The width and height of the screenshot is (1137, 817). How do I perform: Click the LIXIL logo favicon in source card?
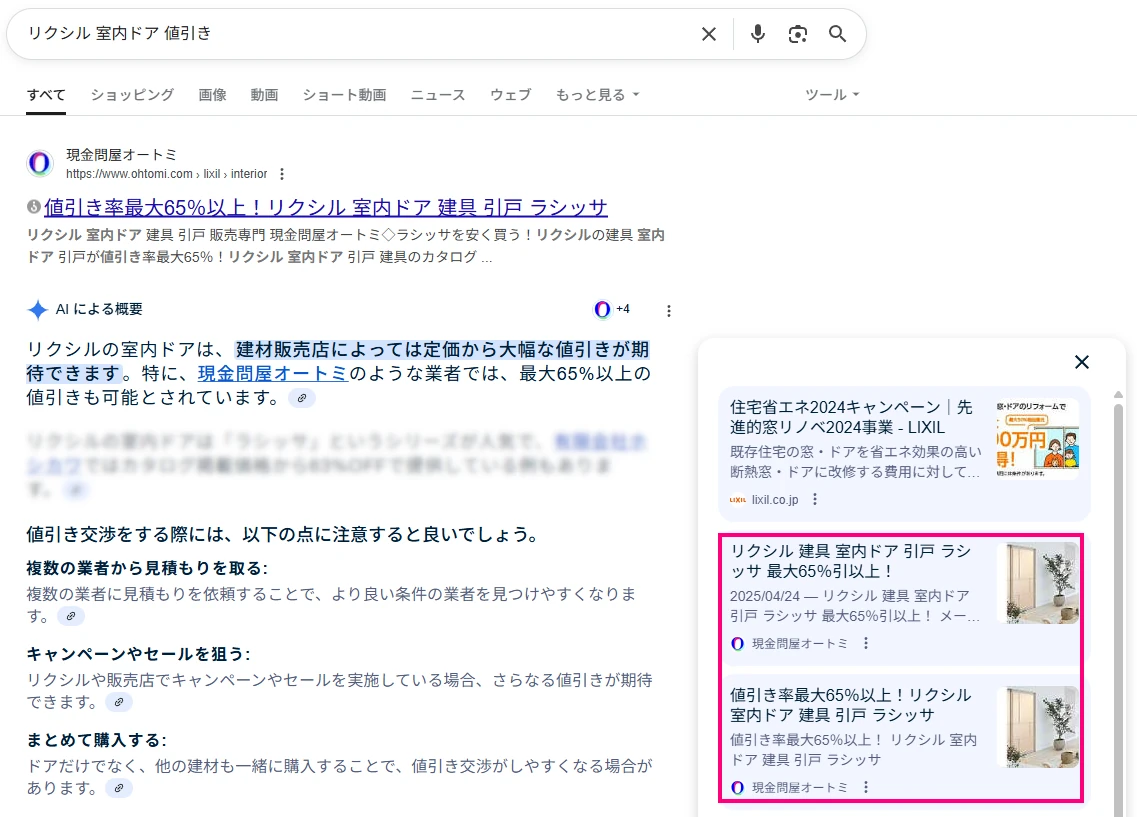coord(737,499)
